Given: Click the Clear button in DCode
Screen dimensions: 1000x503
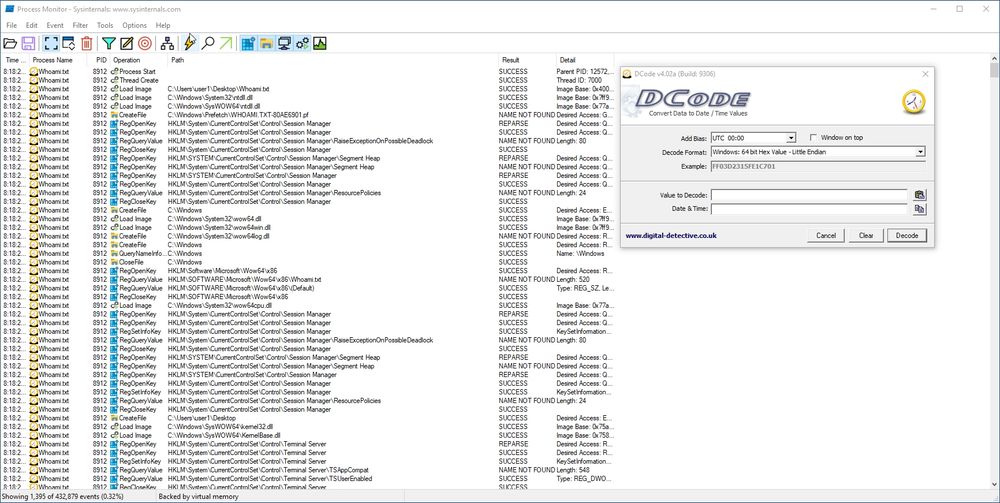Looking at the screenshot, I should click(x=866, y=235).
